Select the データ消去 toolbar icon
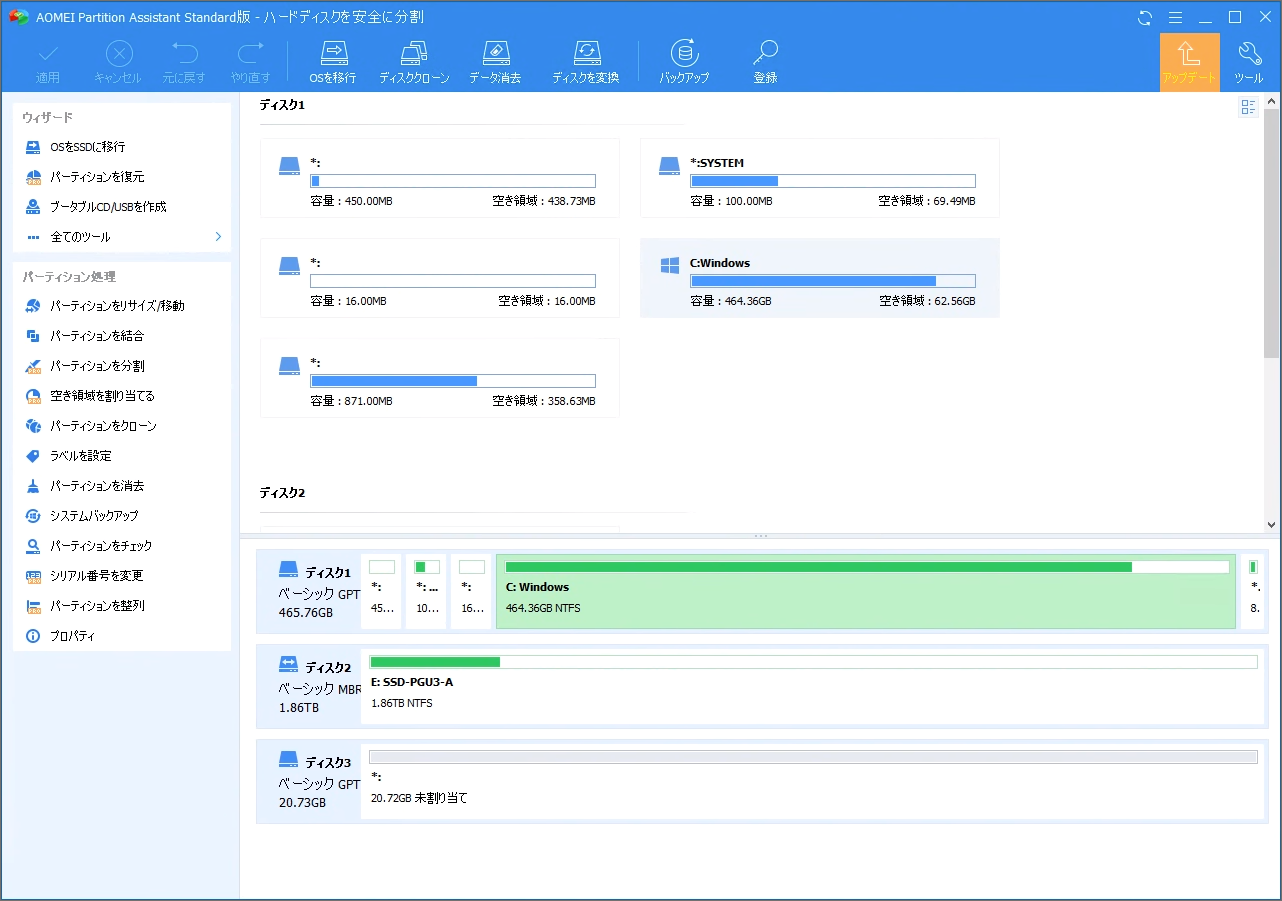 [x=495, y=62]
